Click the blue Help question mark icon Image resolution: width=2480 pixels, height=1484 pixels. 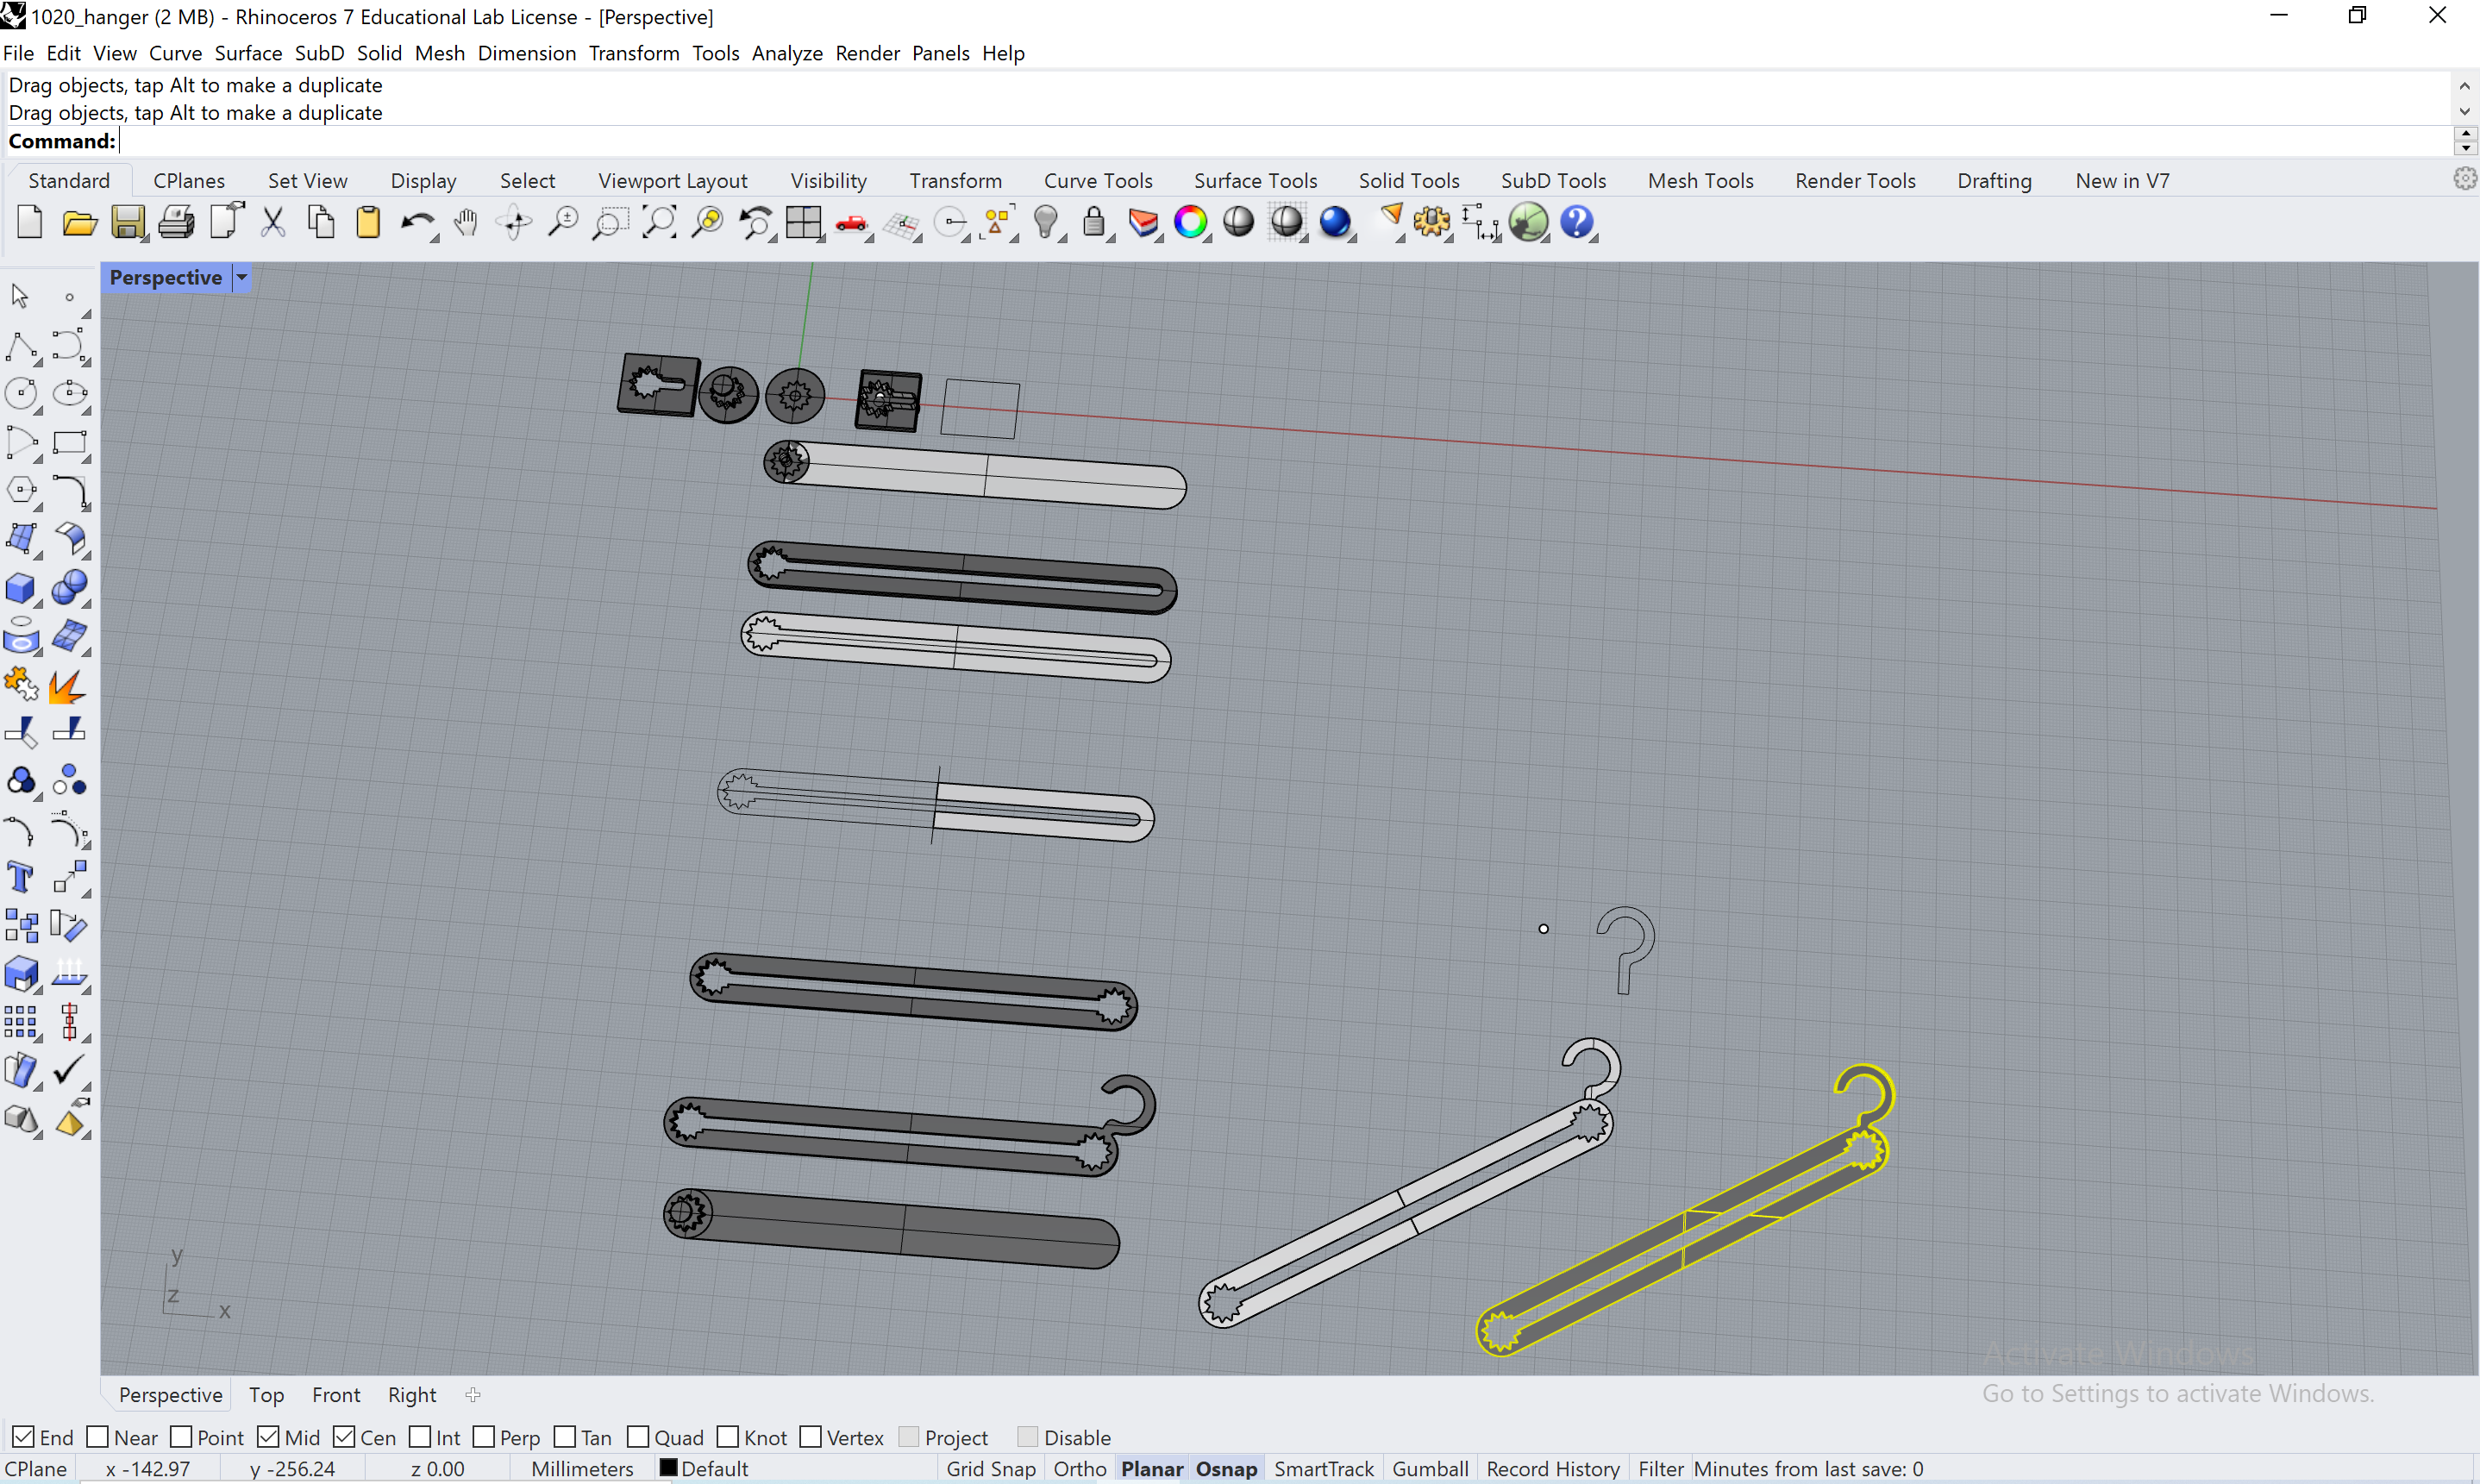pos(1577,222)
